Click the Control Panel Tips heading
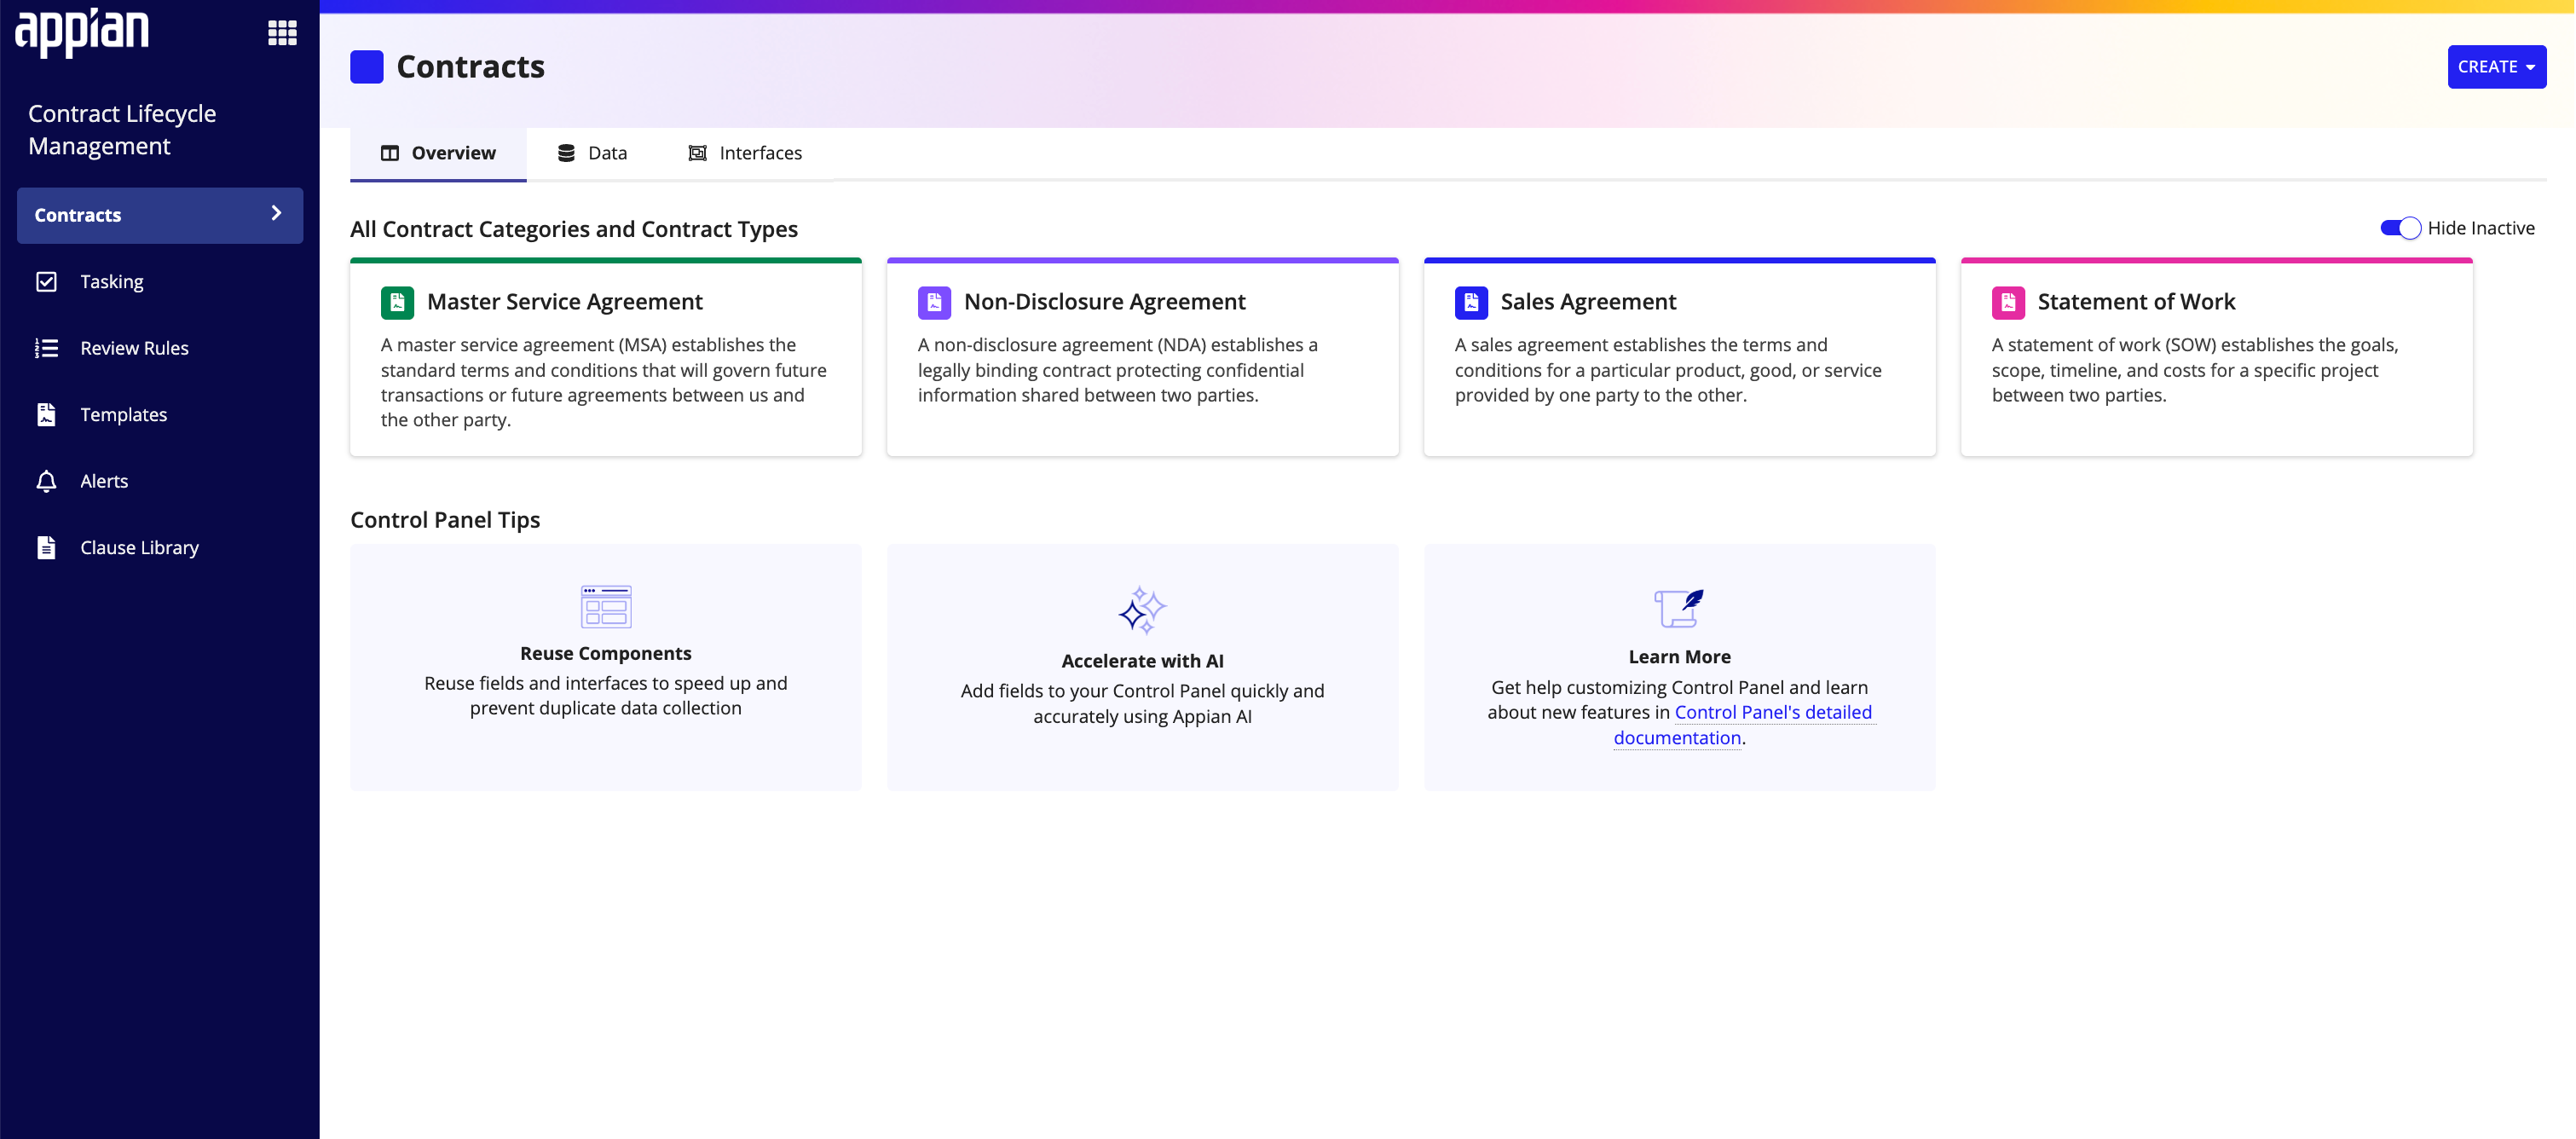This screenshot has width=2576, height=1139. coord(445,520)
